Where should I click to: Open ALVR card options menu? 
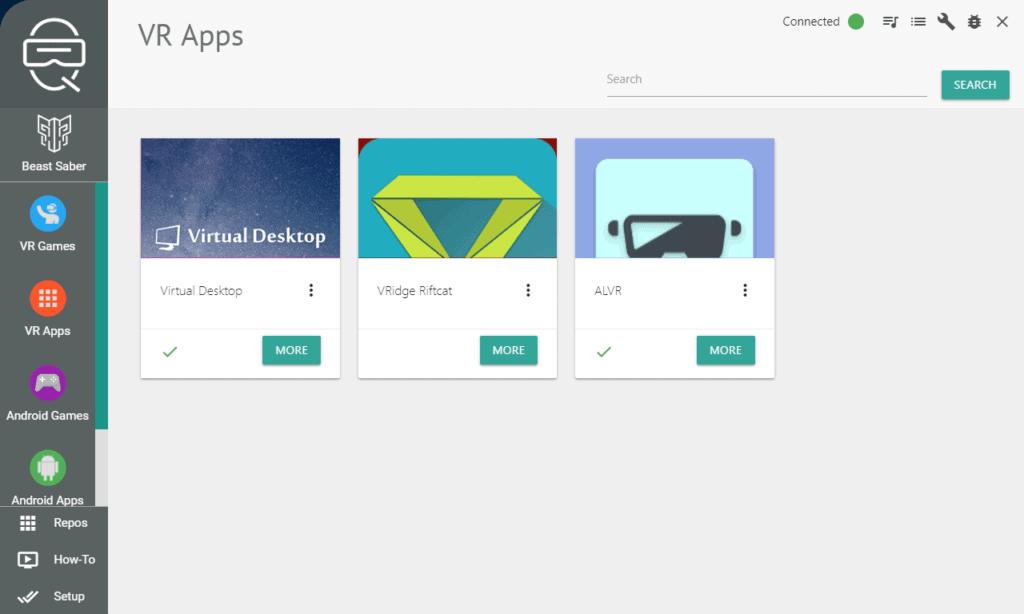tap(744, 290)
